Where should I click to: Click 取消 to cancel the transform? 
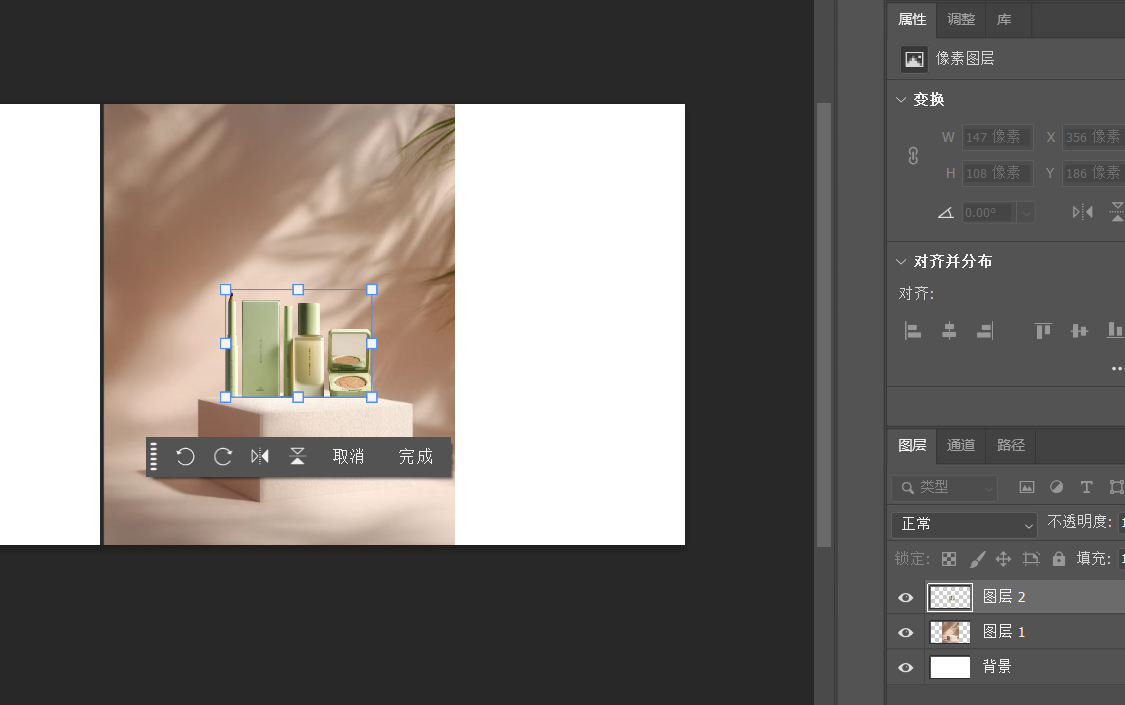coord(348,457)
